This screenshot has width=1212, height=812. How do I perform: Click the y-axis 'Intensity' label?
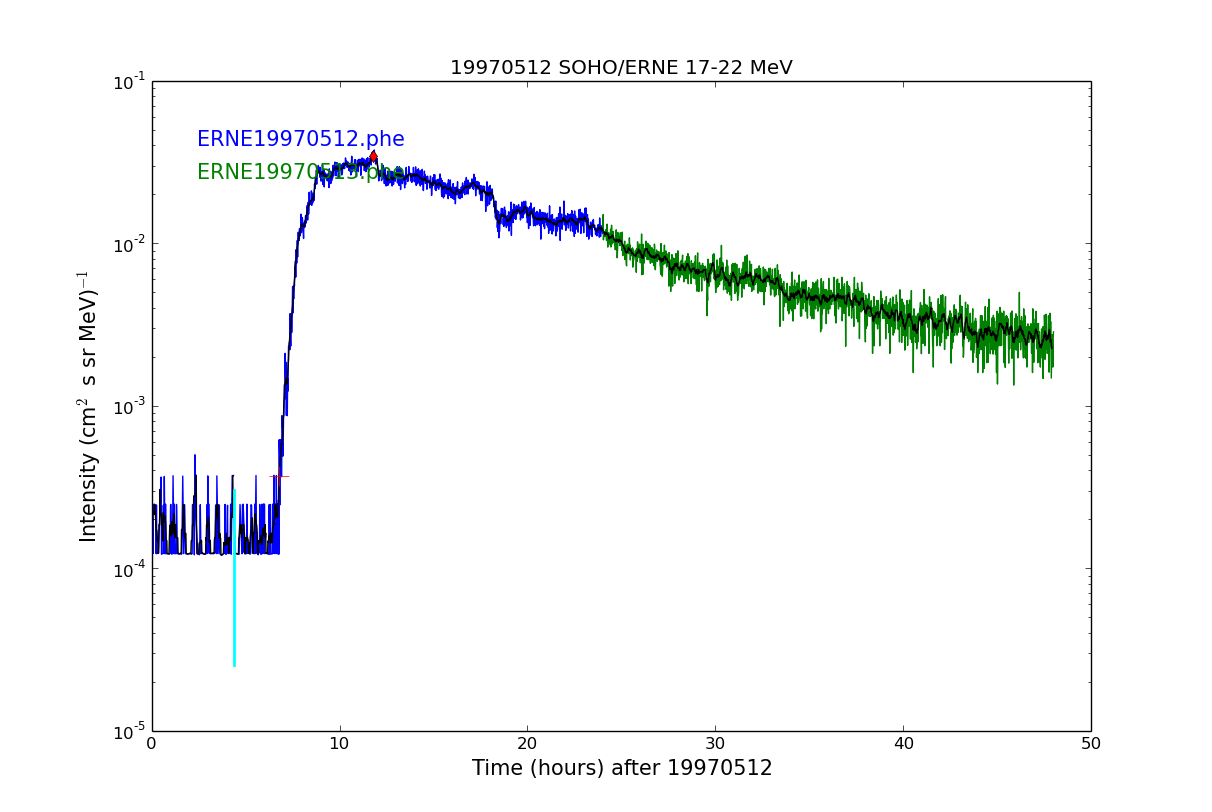point(88,406)
